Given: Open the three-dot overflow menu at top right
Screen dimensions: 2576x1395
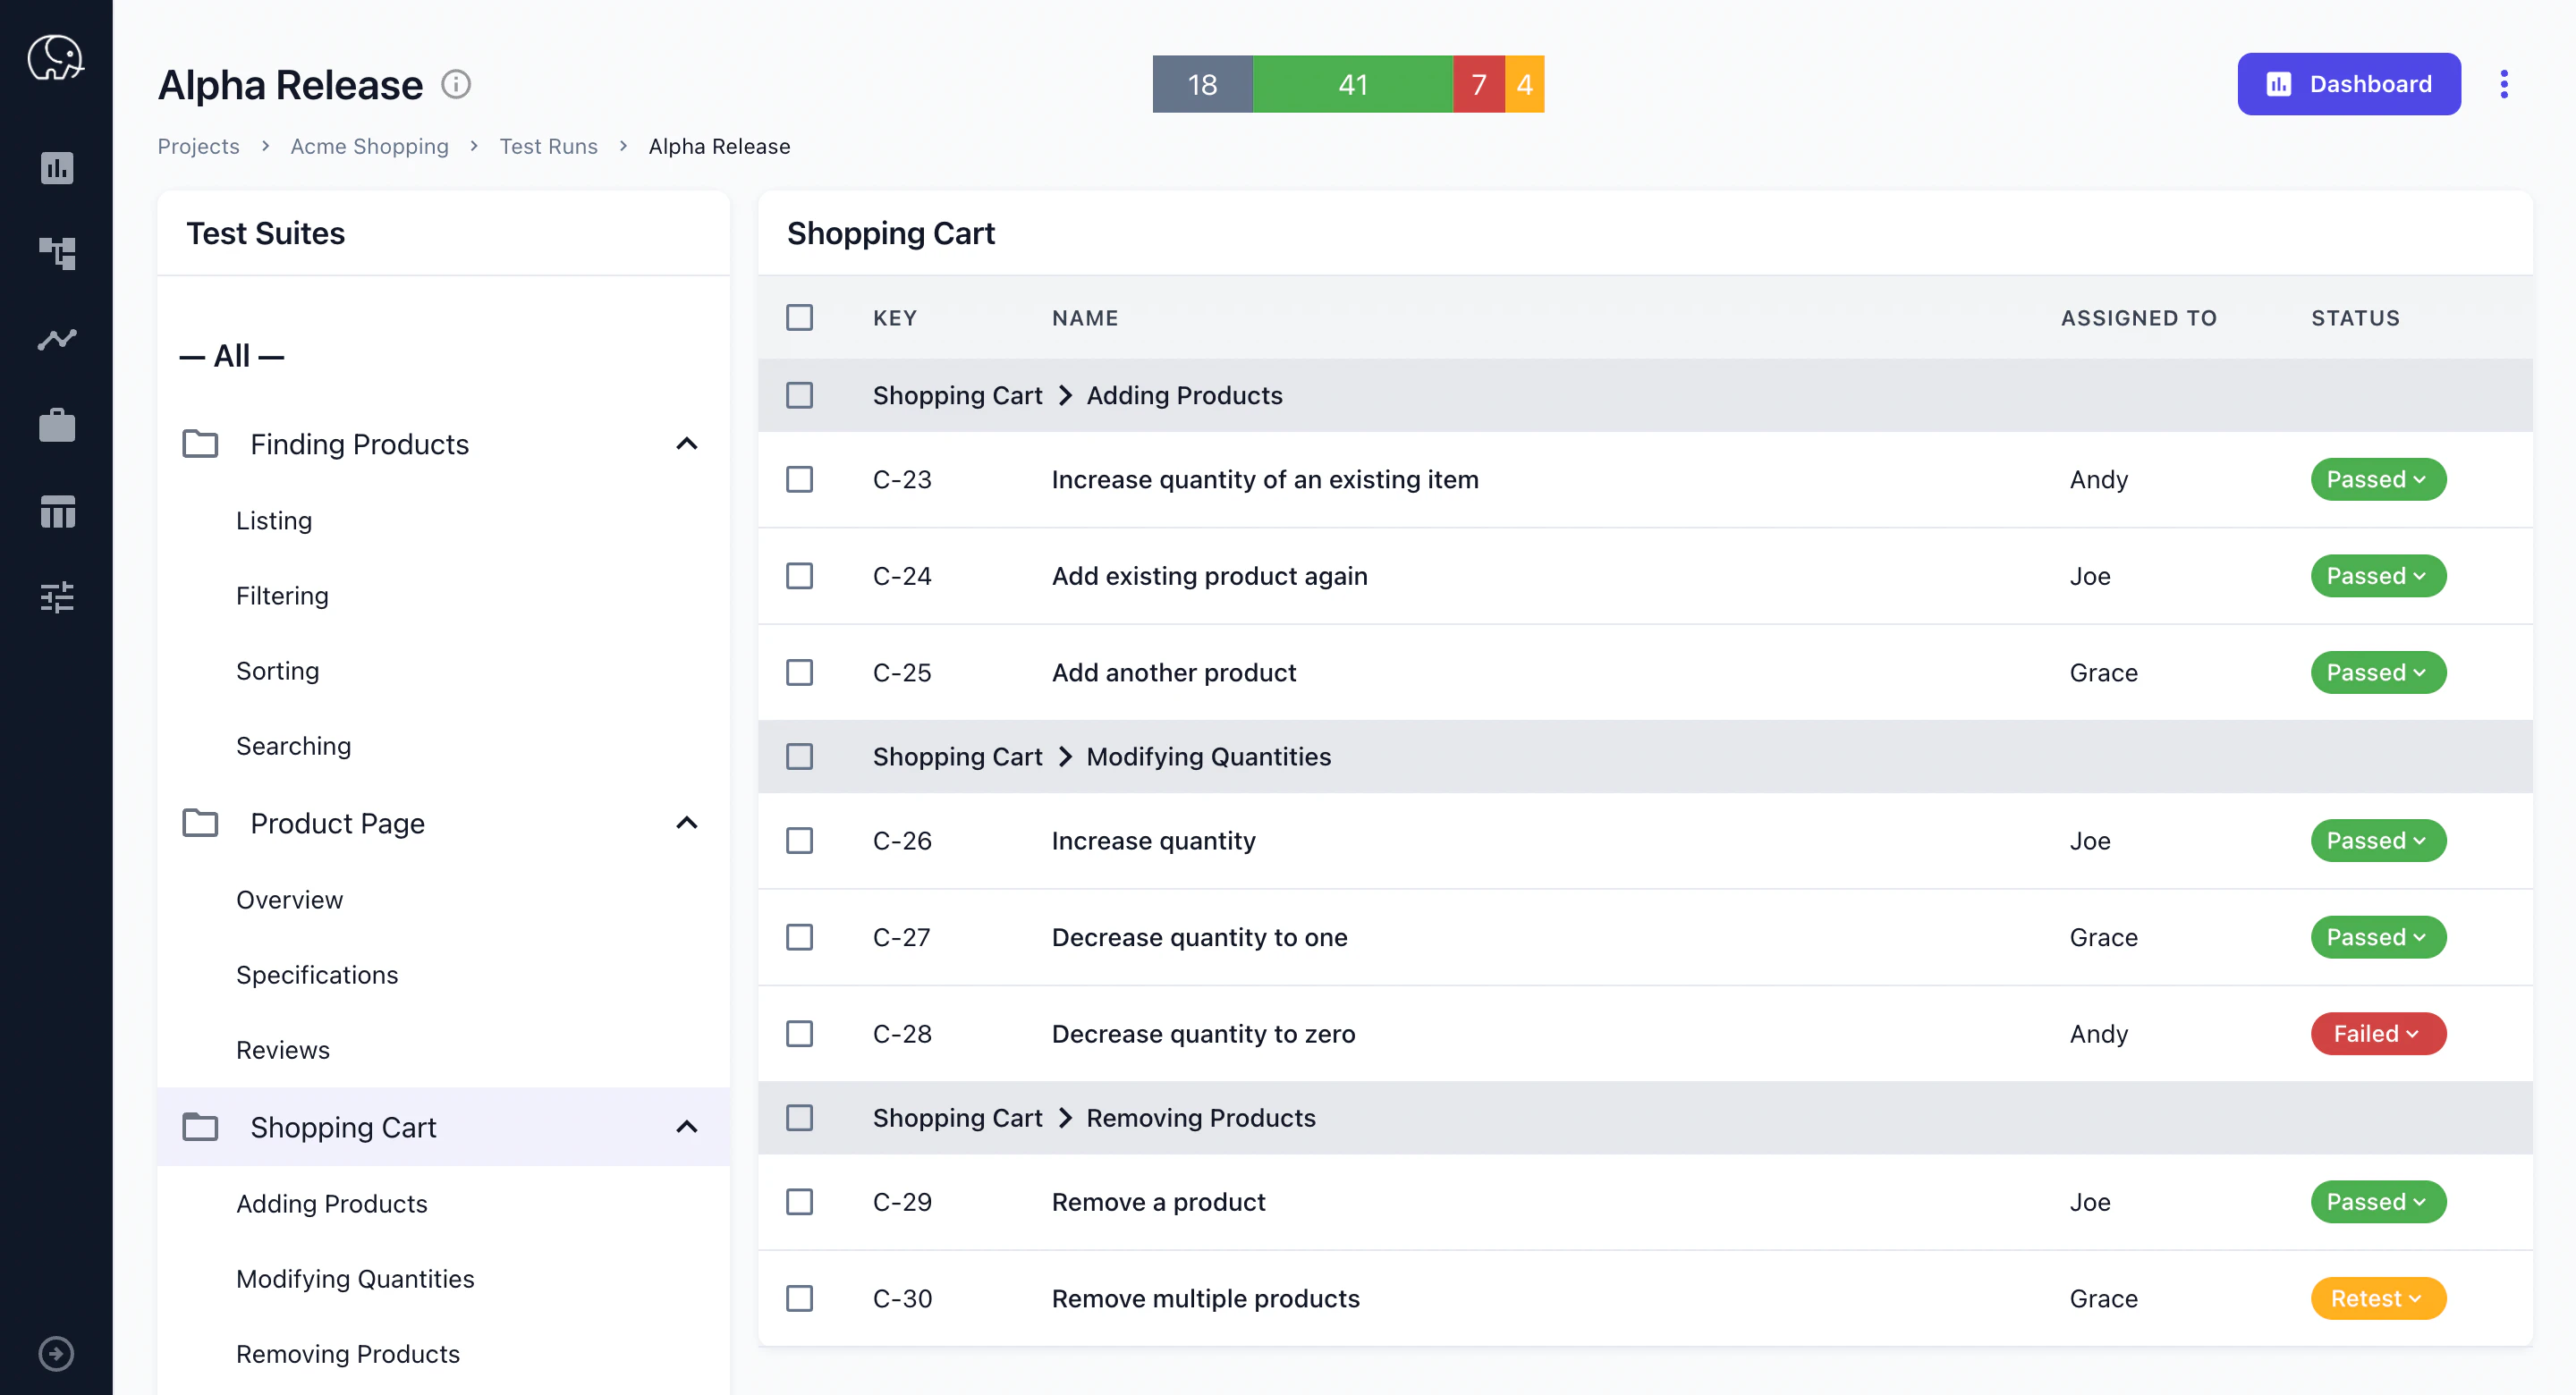Looking at the screenshot, I should tap(2504, 84).
